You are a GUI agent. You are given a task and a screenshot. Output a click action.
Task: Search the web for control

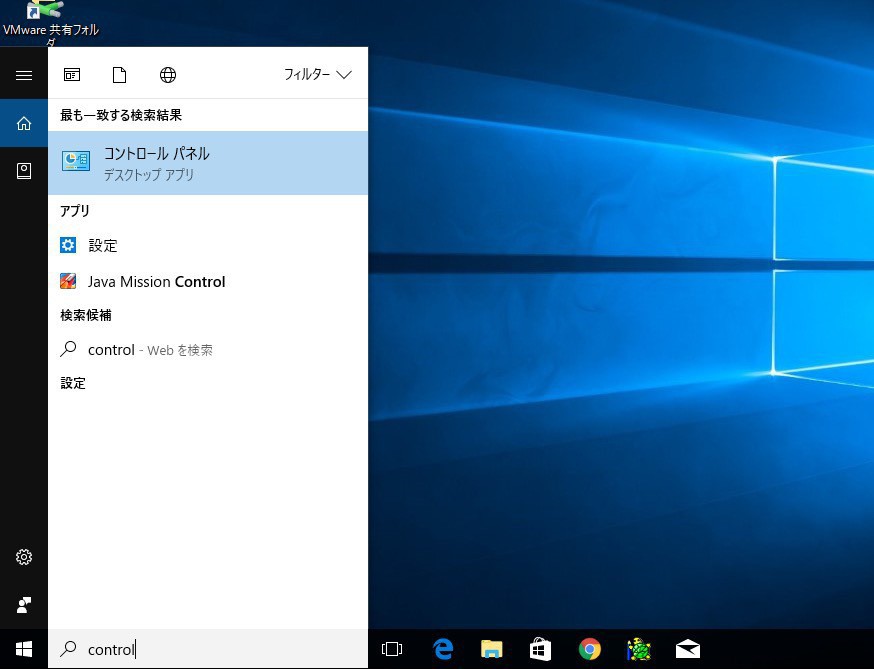point(150,350)
